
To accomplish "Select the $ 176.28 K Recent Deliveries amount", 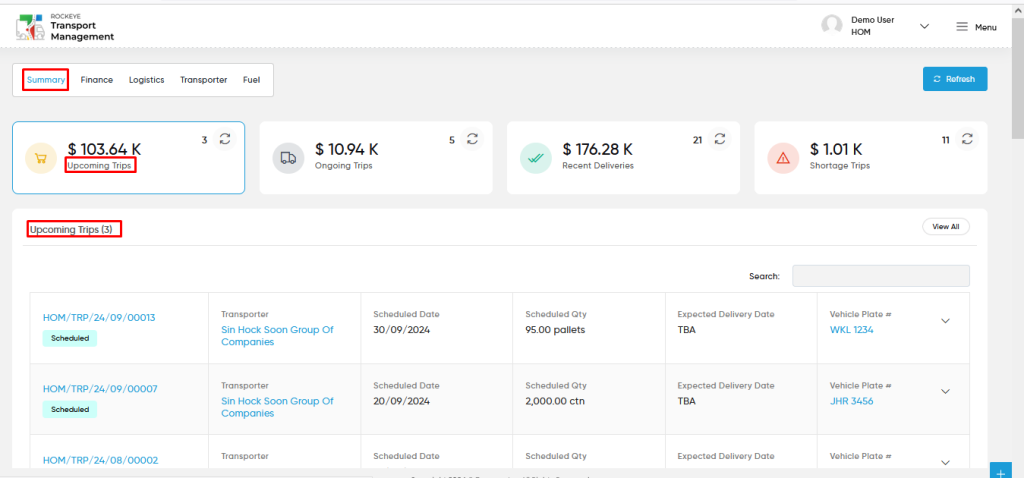I will (x=598, y=150).
